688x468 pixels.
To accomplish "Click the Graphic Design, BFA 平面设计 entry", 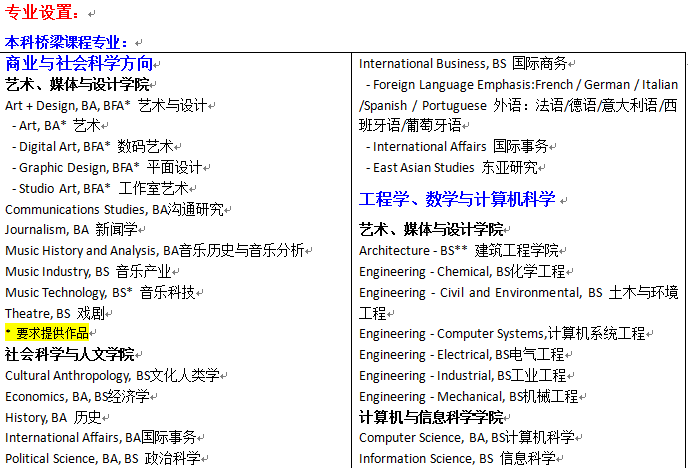I will (110, 167).
